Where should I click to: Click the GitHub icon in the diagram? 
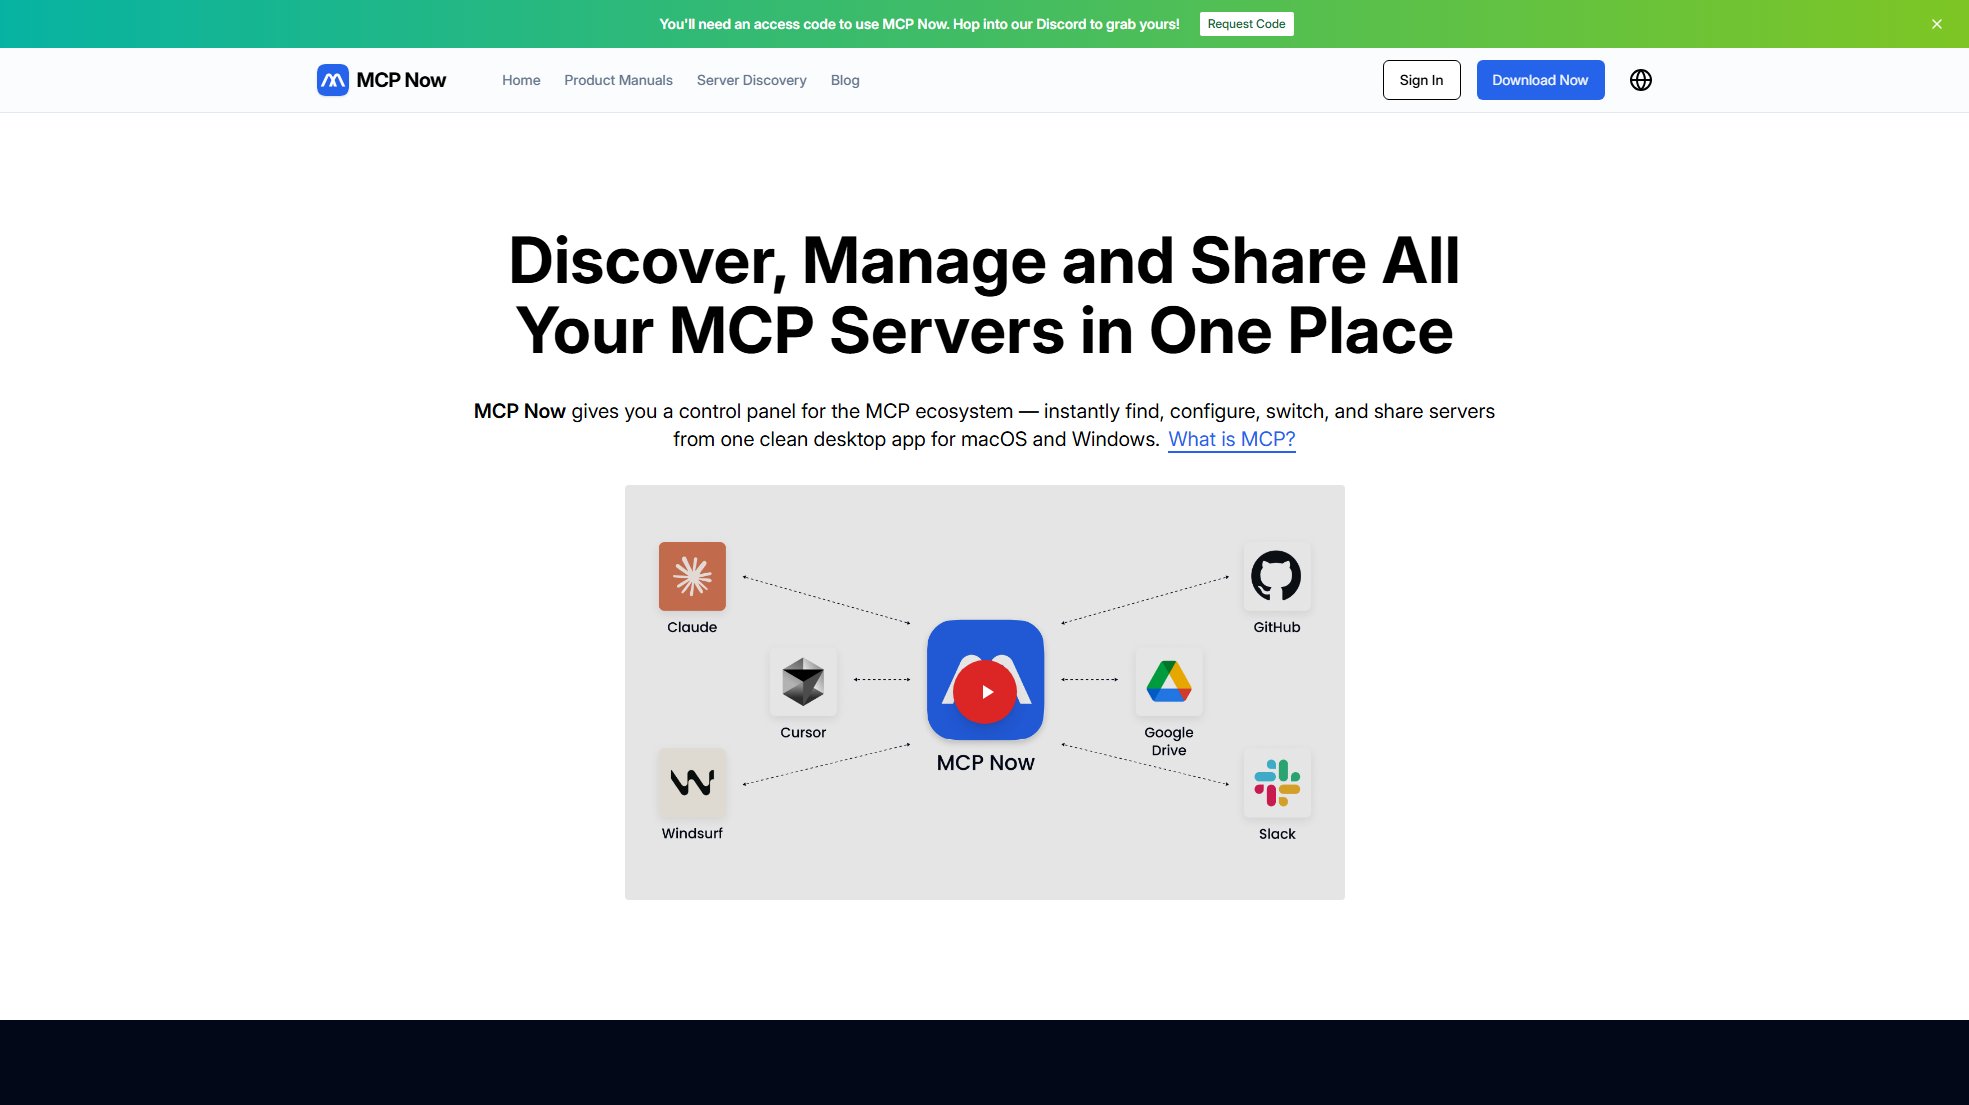[x=1276, y=576]
